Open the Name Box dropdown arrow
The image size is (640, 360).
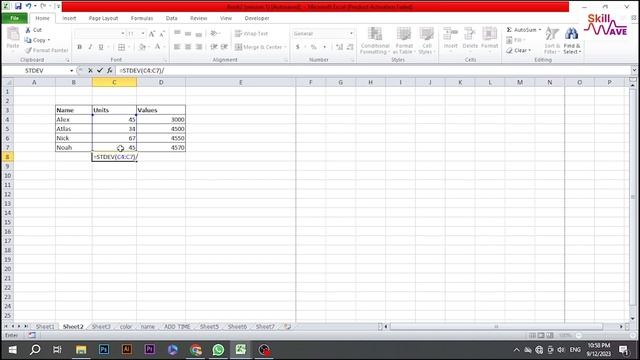[x=71, y=71]
